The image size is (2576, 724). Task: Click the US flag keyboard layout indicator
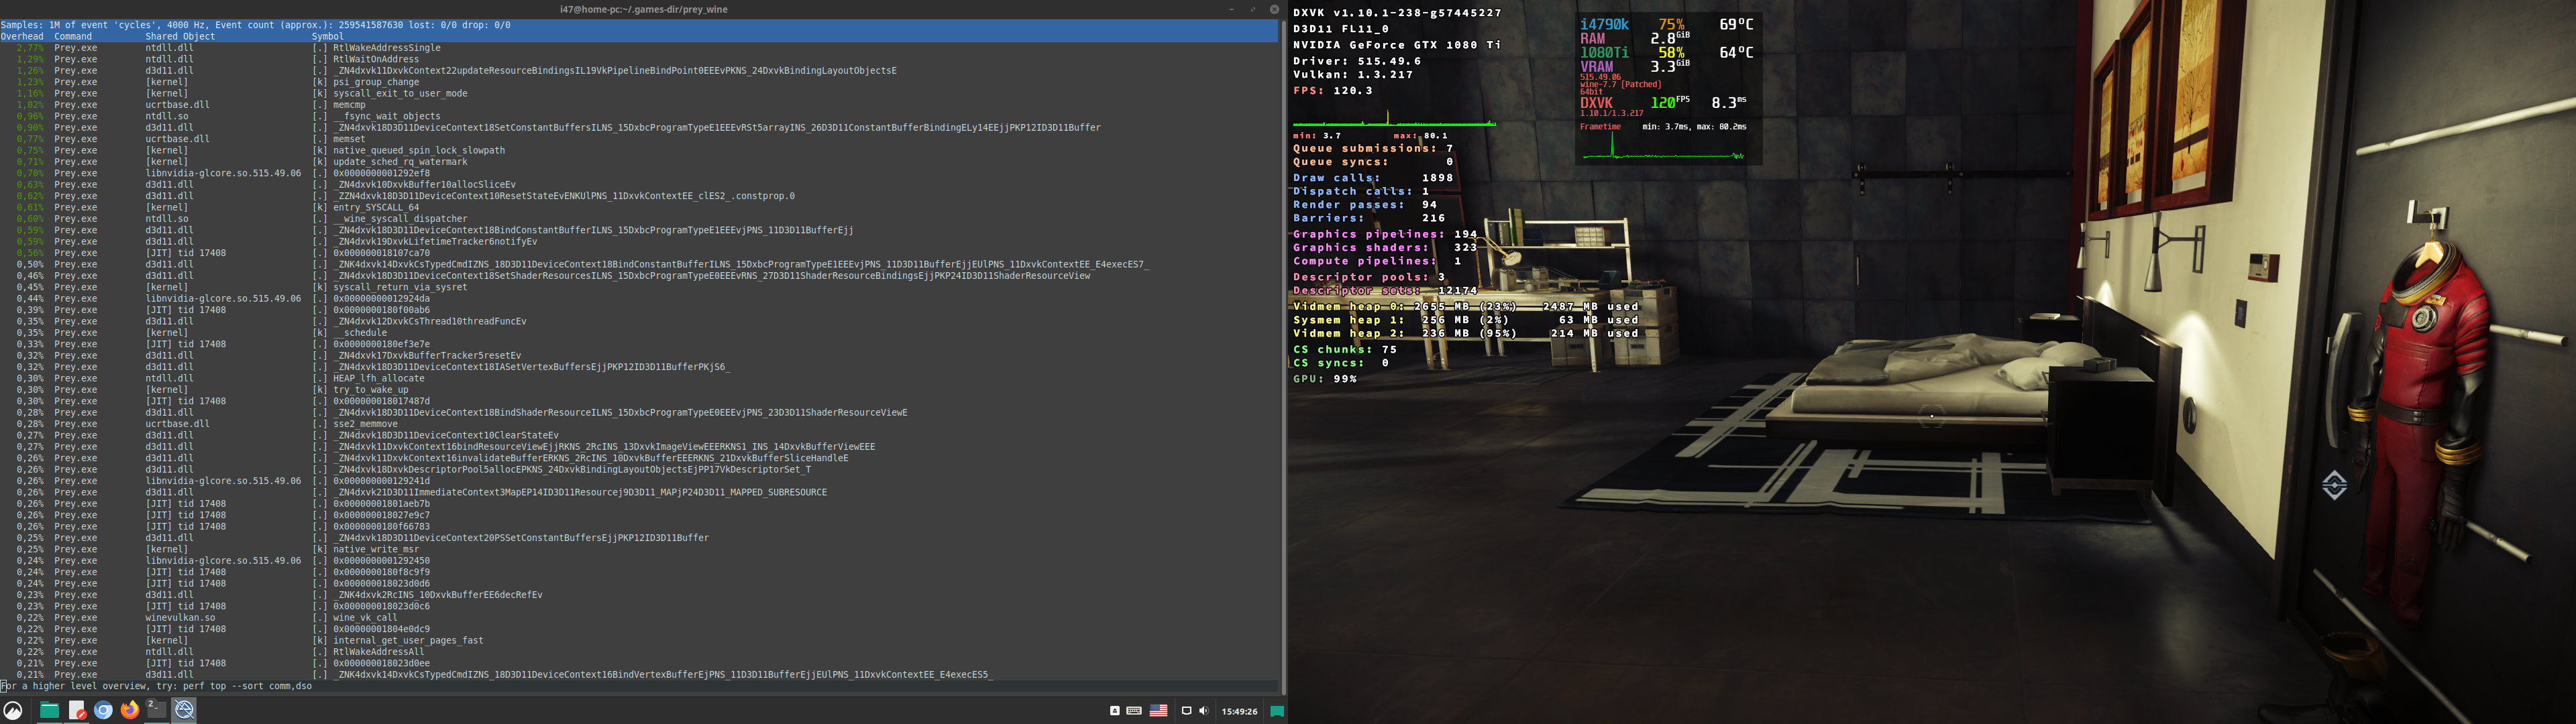point(1158,711)
